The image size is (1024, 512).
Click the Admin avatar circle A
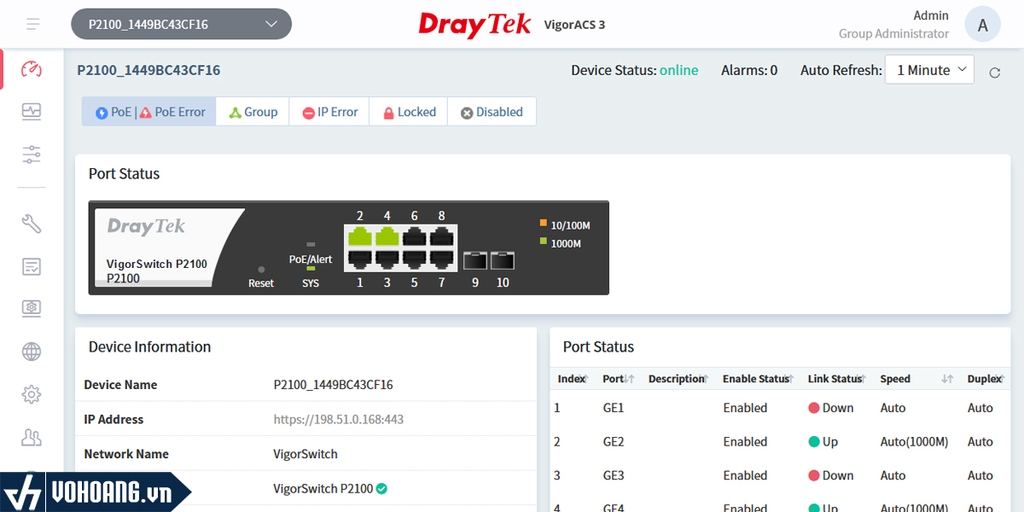pyautogui.click(x=982, y=25)
